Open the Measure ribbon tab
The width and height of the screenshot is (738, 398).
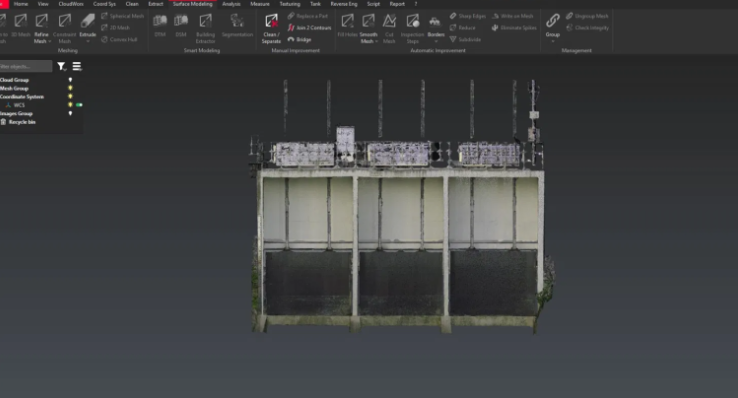[x=260, y=4]
